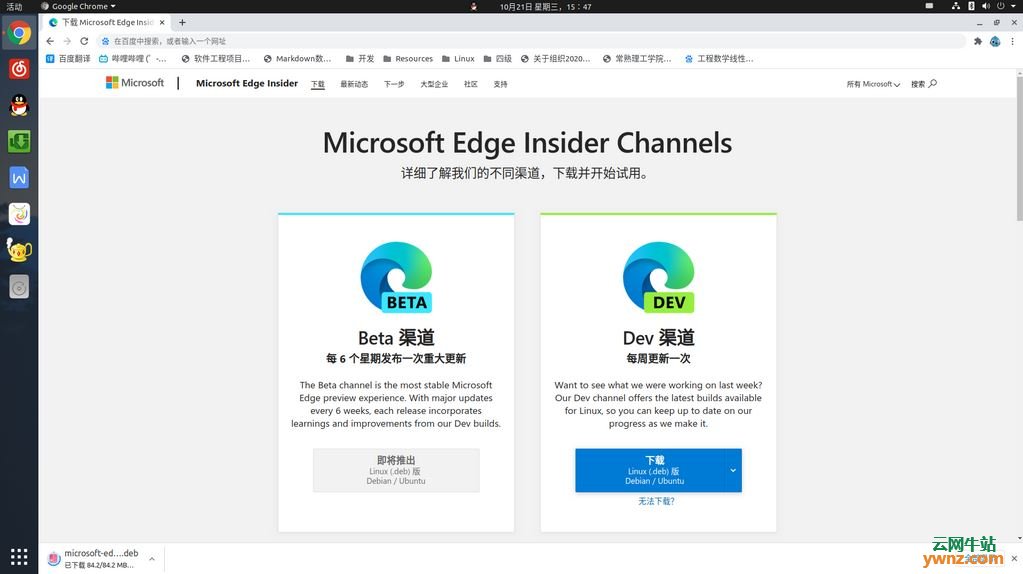Open the 哔哩哔哩 bookmark

pos(132,59)
